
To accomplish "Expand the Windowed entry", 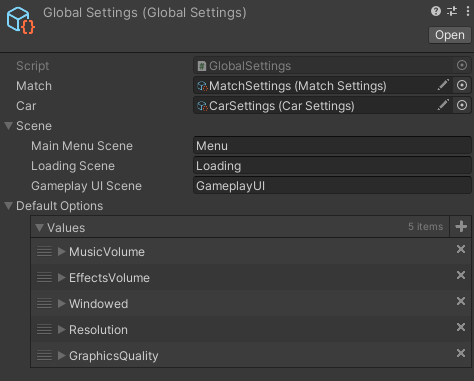I will tap(61, 303).
